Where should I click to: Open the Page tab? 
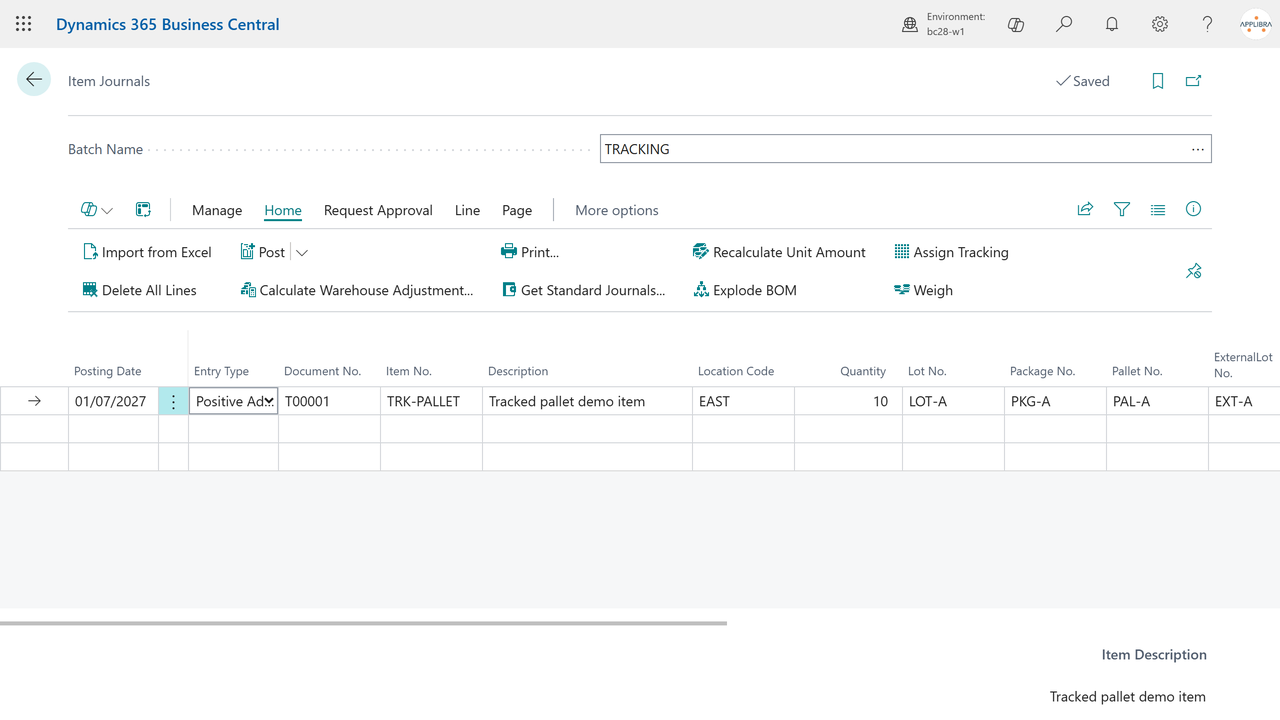click(517, 210)
